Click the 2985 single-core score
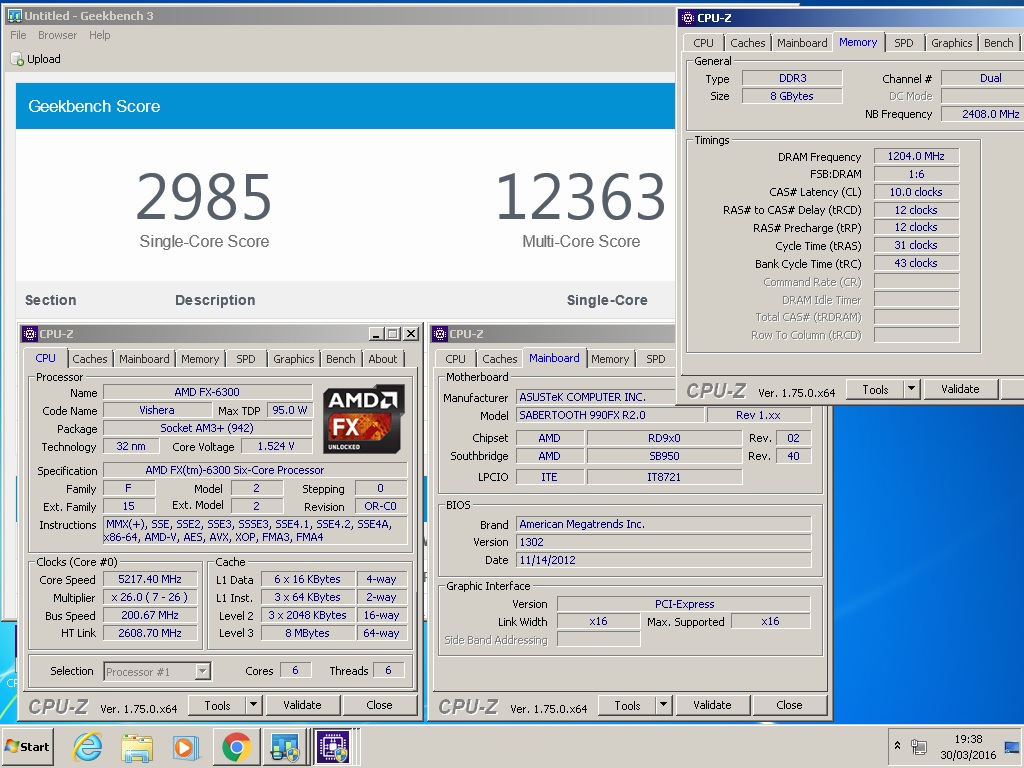1024x768 pixels. tap(204, 196)
